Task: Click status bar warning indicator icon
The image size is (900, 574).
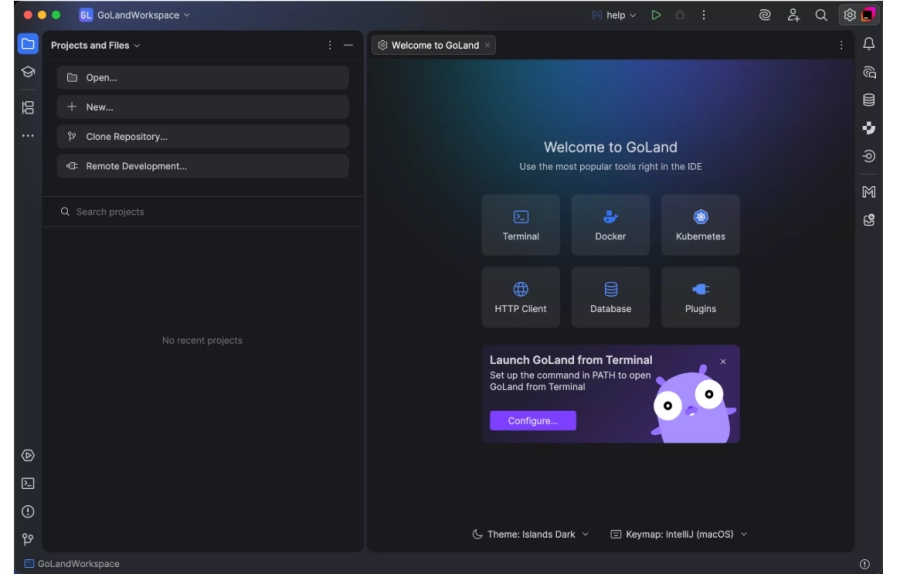Action: [x=865, y=564]
